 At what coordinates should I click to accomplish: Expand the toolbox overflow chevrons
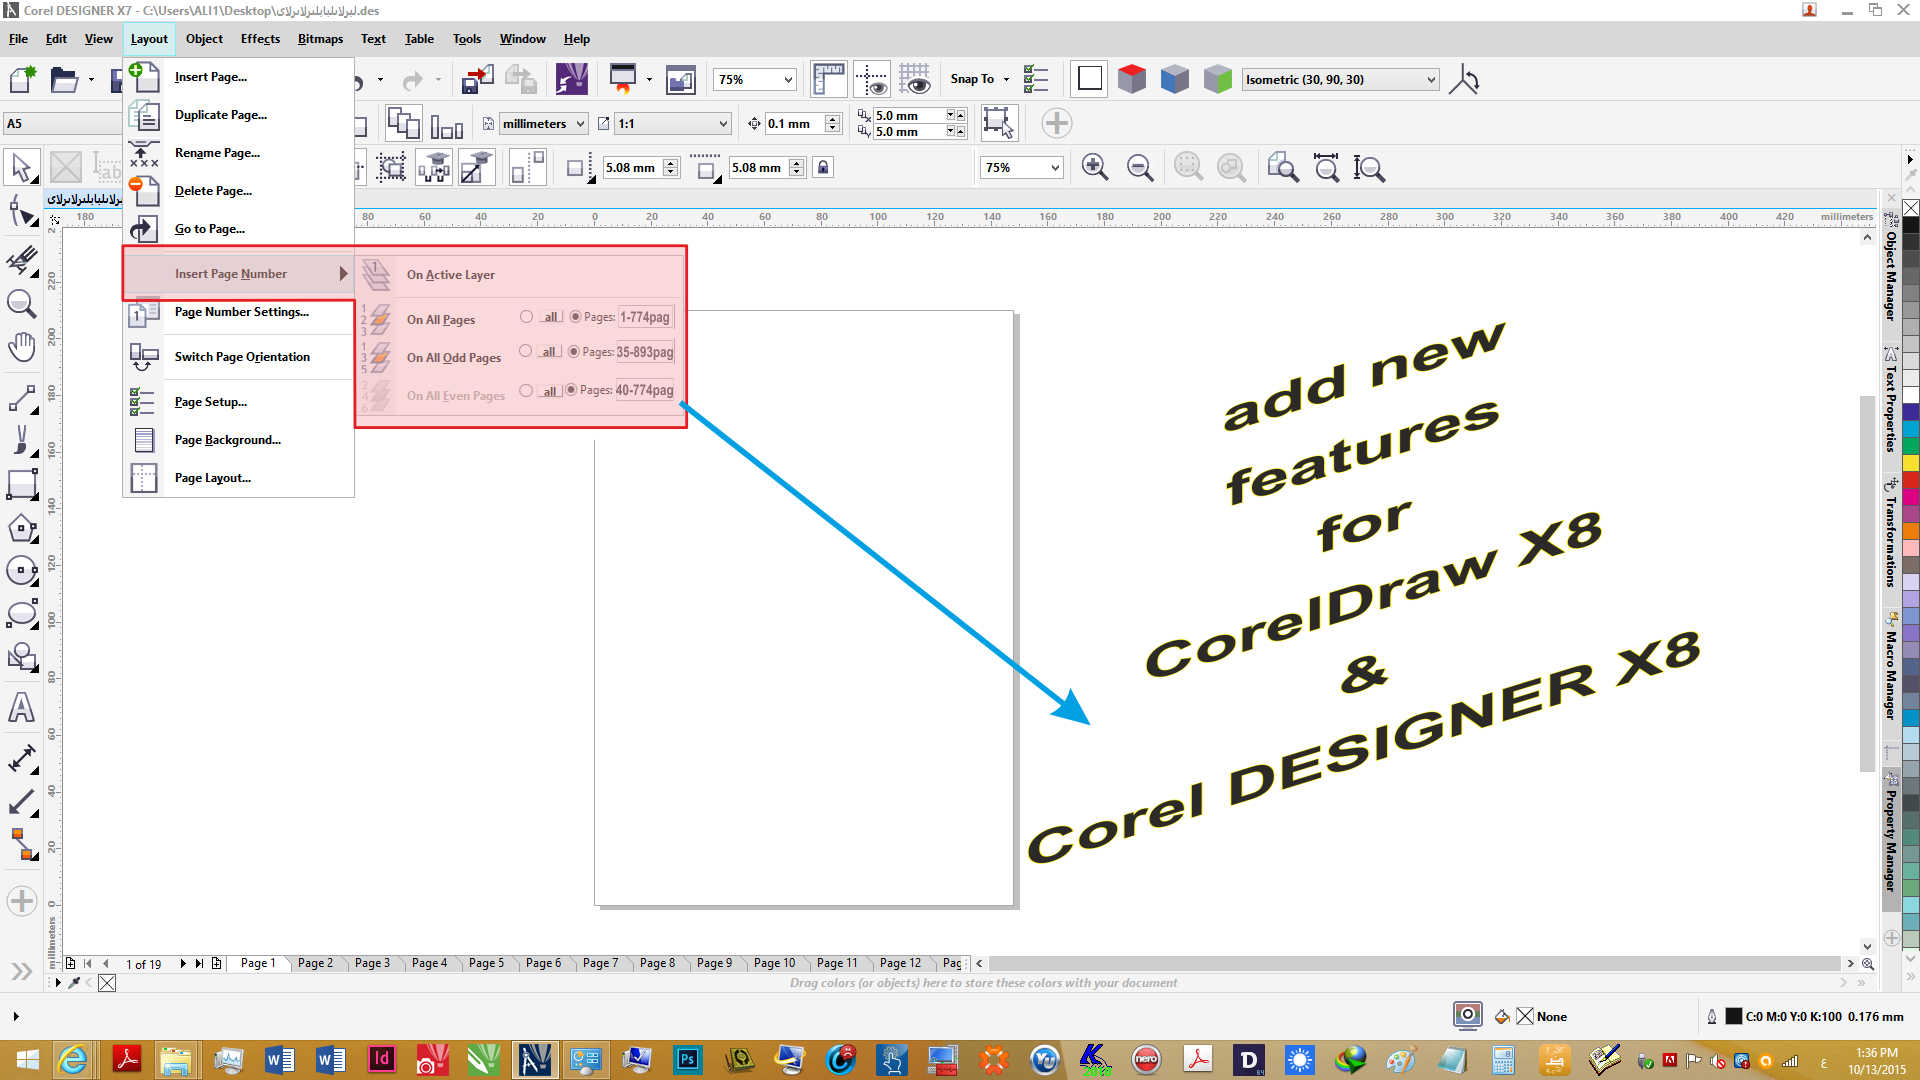pyautogui.click(x=22, y=971)
